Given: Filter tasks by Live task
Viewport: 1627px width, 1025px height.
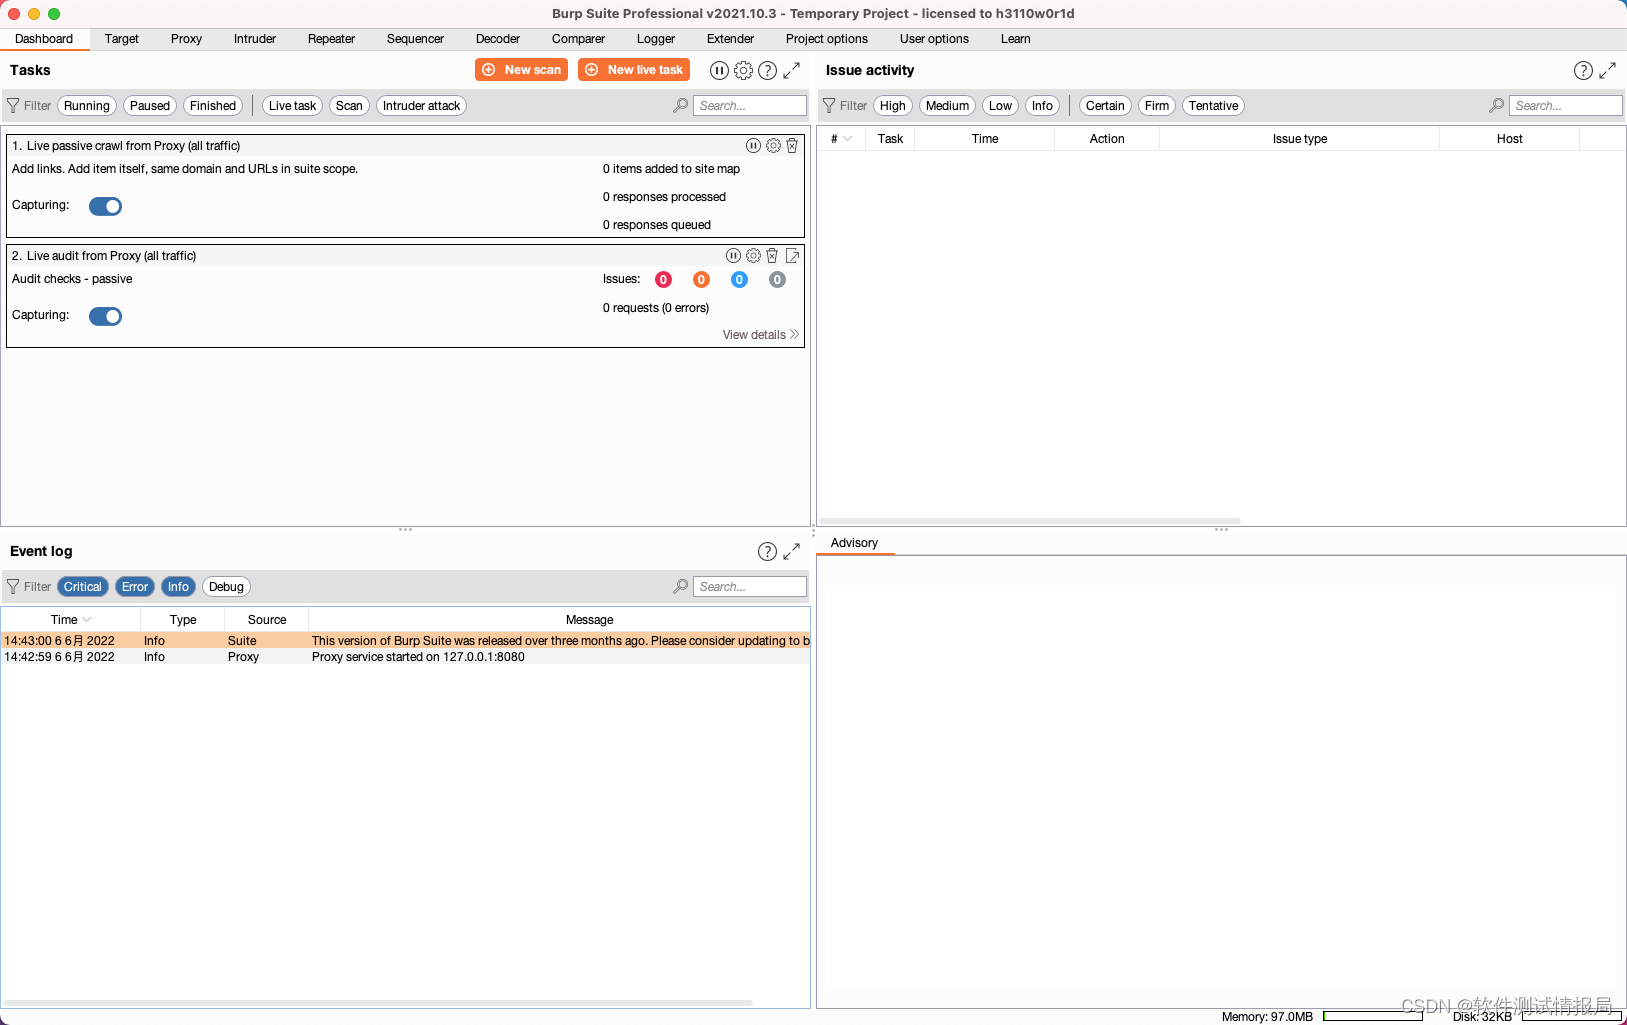Looking at the screenshot, I should click(x=292, y=106).
